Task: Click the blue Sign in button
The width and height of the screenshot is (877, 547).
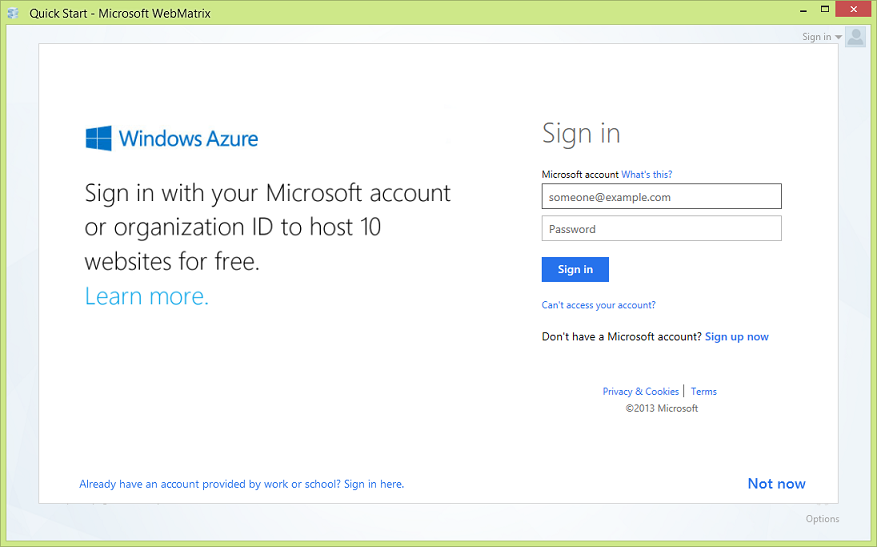Action: coord(575,269)
